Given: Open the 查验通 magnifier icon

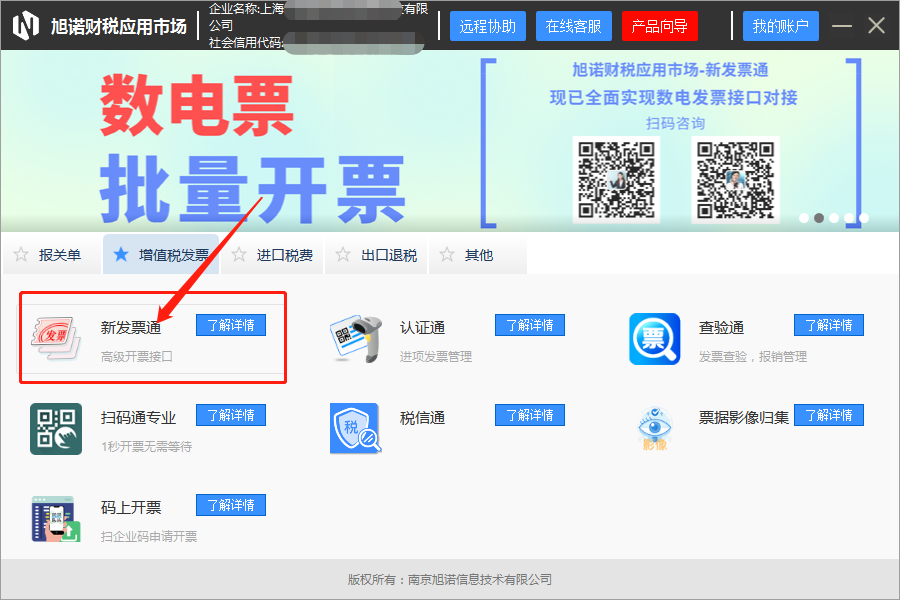Looking at the screenshot, I should (x=654, y=339).
